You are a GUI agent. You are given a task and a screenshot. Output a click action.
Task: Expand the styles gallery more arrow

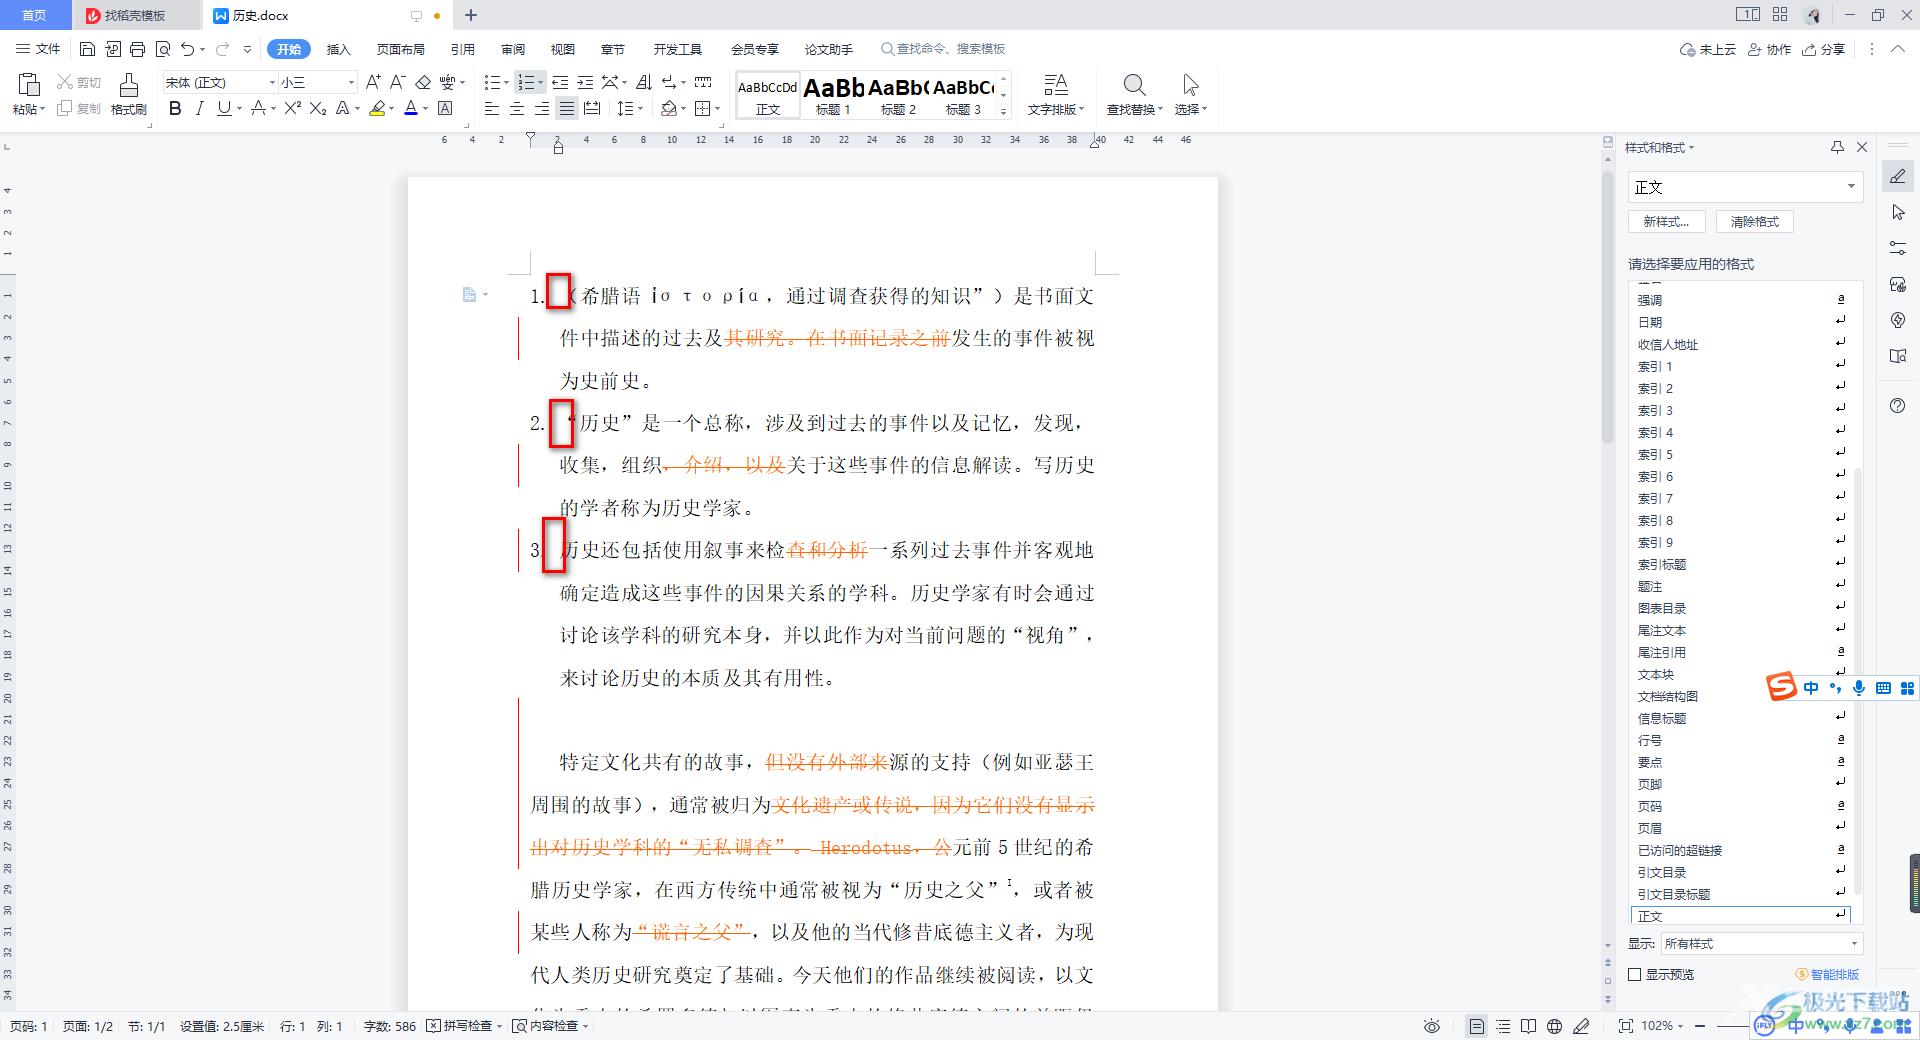click(x=1003, y=113)
